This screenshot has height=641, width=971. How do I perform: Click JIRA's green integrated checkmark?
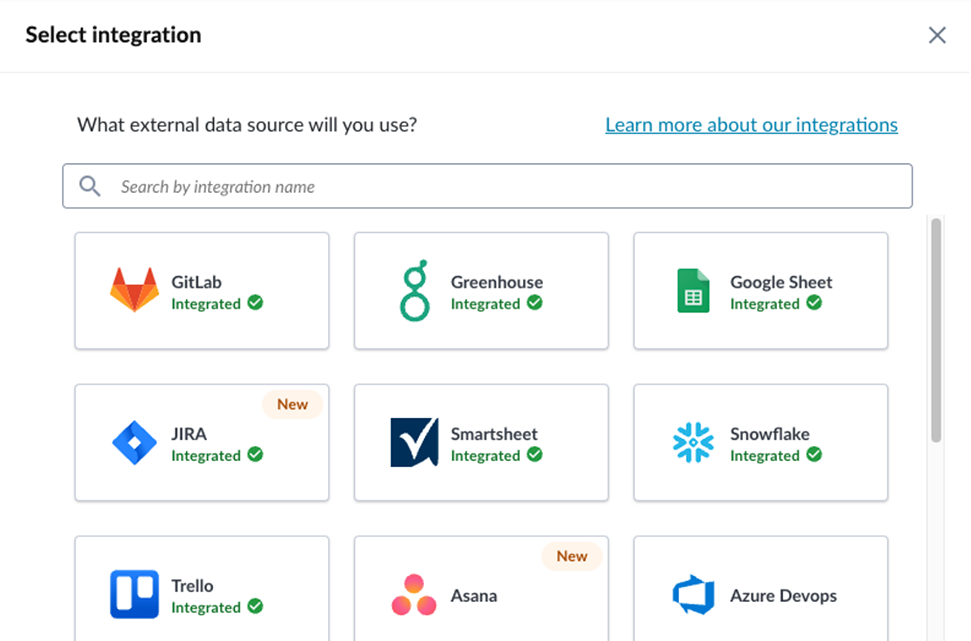(x=255, y=455)
